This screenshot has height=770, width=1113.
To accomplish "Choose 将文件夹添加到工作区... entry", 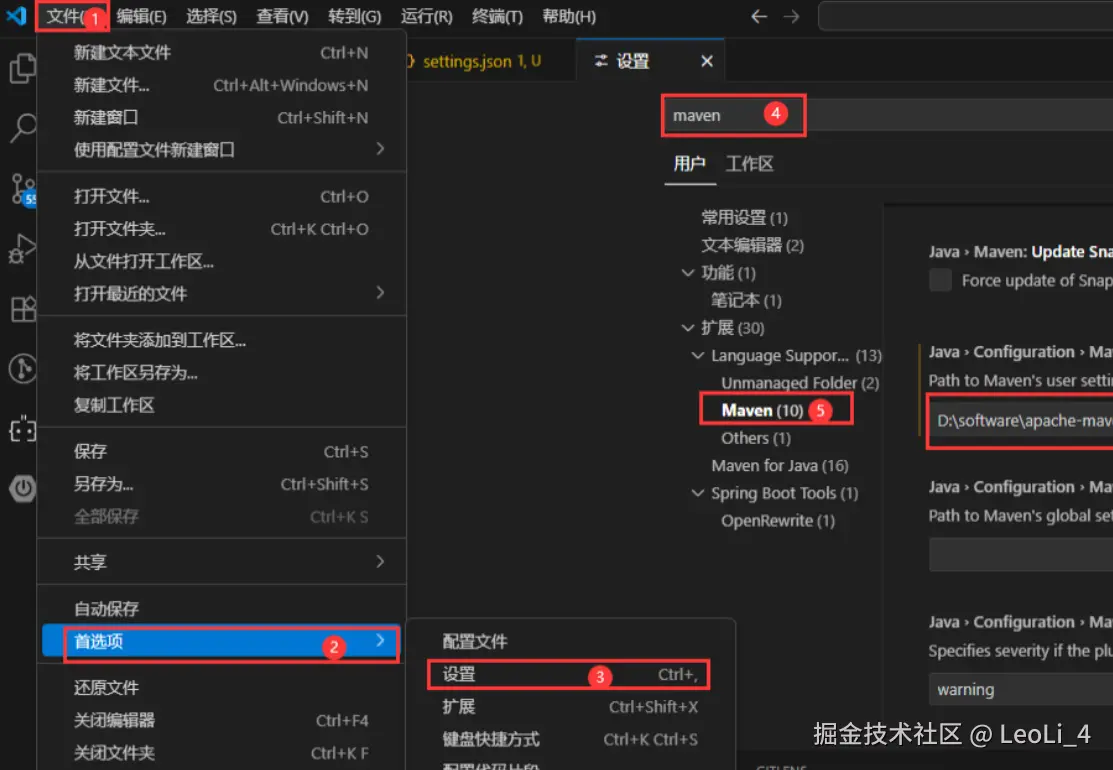I will tap(221, 341).
